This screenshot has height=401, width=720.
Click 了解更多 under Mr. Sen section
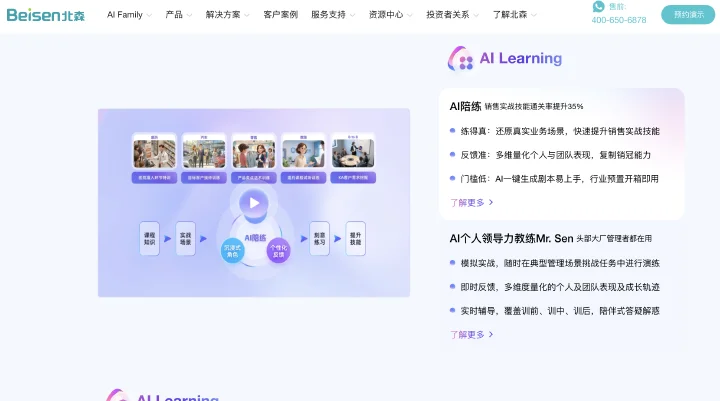(x=472, y=335)
